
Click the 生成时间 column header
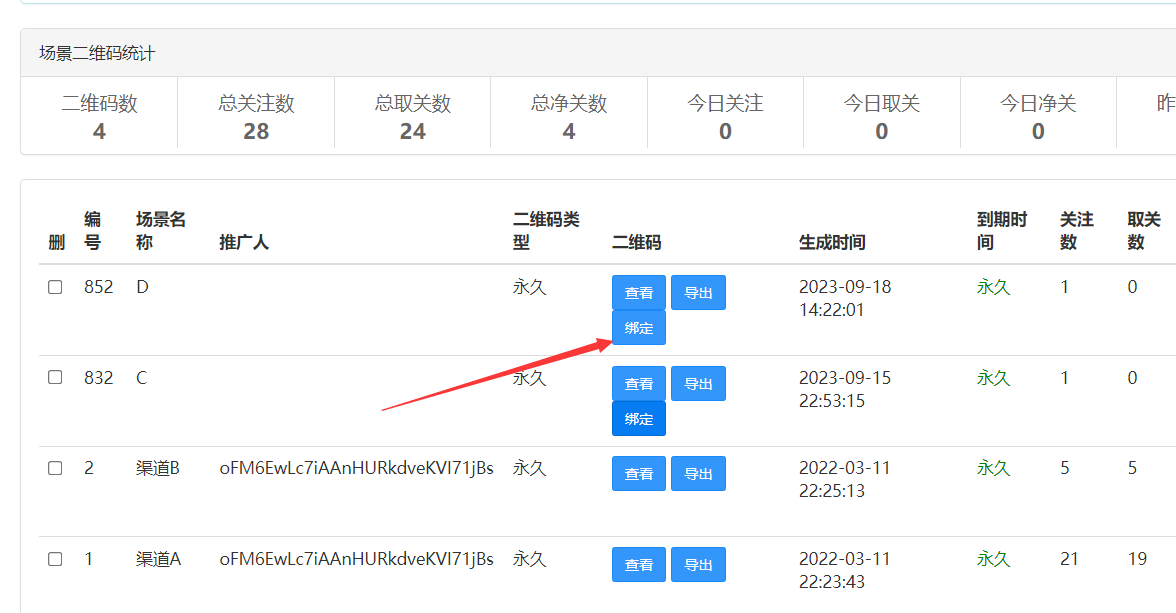832,242
